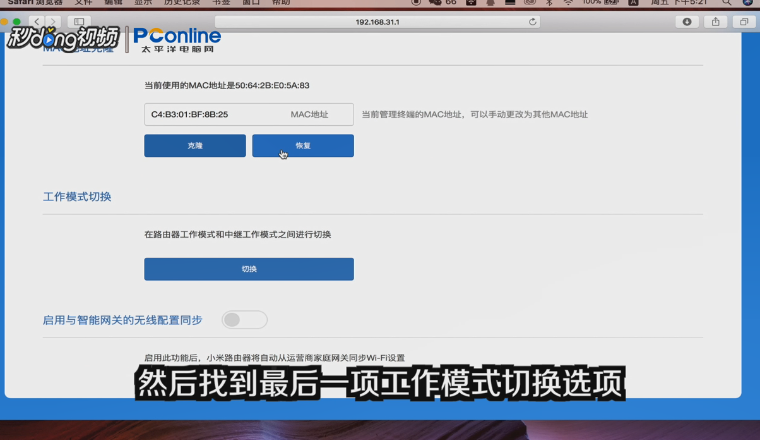Click text 在路由器工作模式和中继工作模式之间进行切换

[x=238, y=235]
